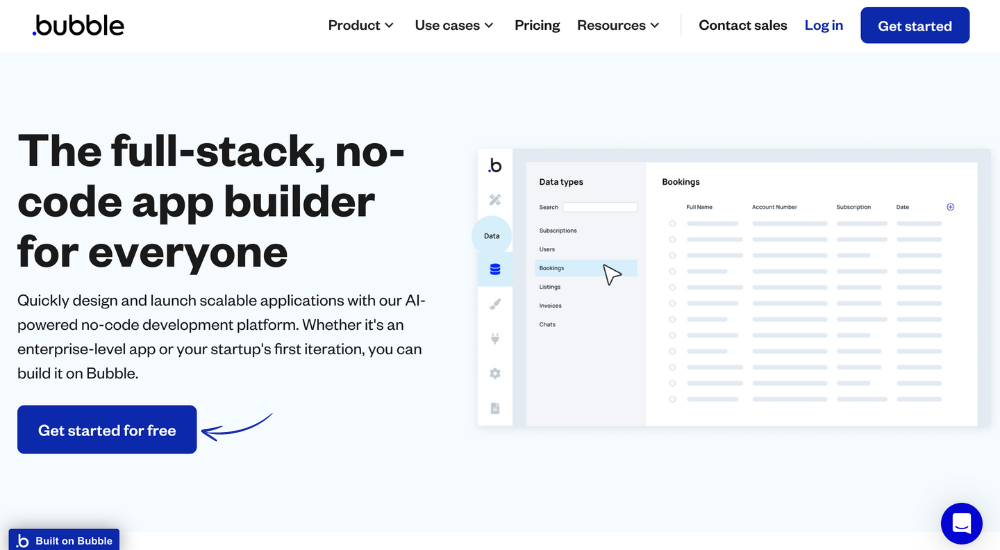Click the Date column header
Image resolution: width=1000 pixels, height=550 pixels.
(902, 207)
